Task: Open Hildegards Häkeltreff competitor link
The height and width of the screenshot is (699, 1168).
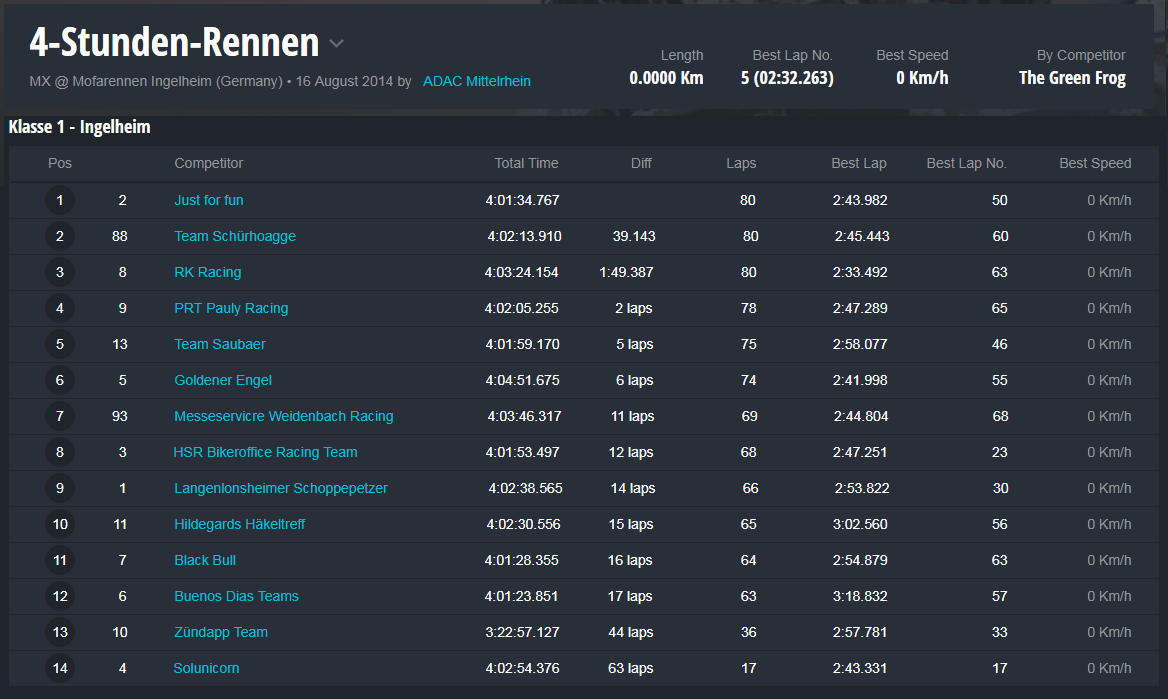Action: [x=240, y=524]
